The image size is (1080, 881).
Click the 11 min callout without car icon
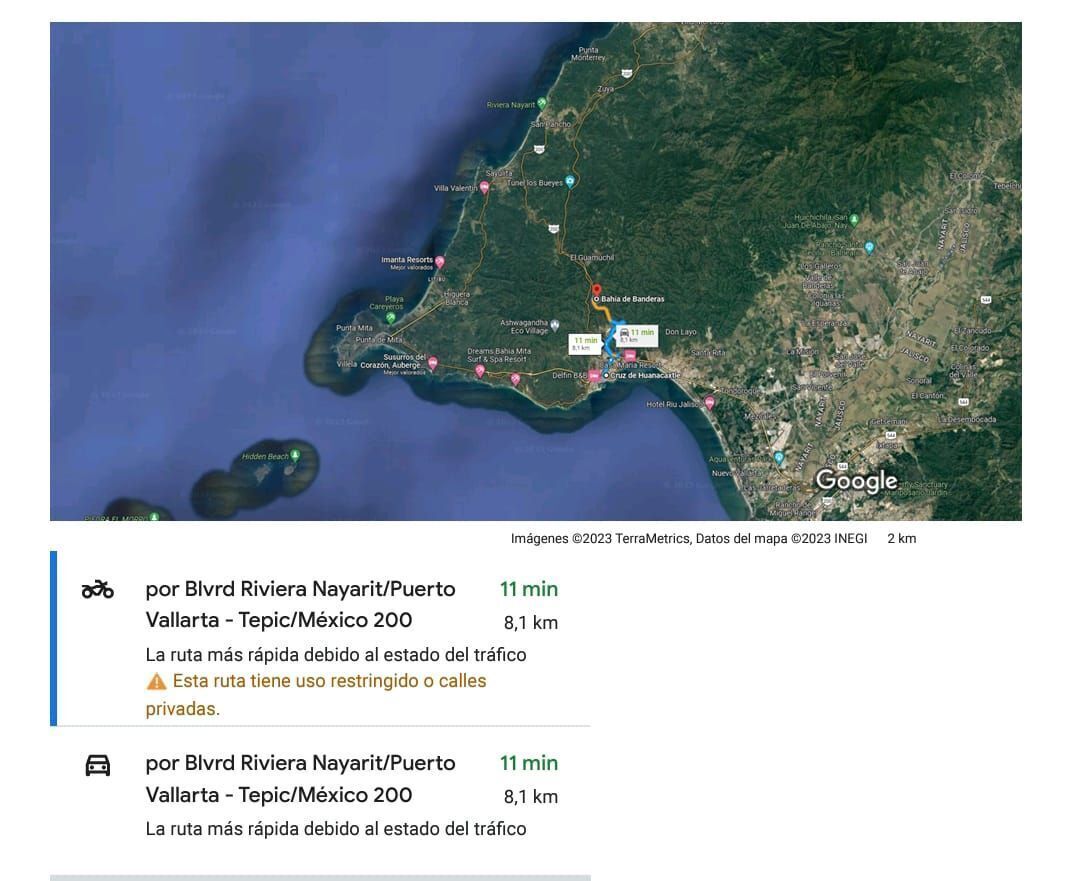pos(584,343)
